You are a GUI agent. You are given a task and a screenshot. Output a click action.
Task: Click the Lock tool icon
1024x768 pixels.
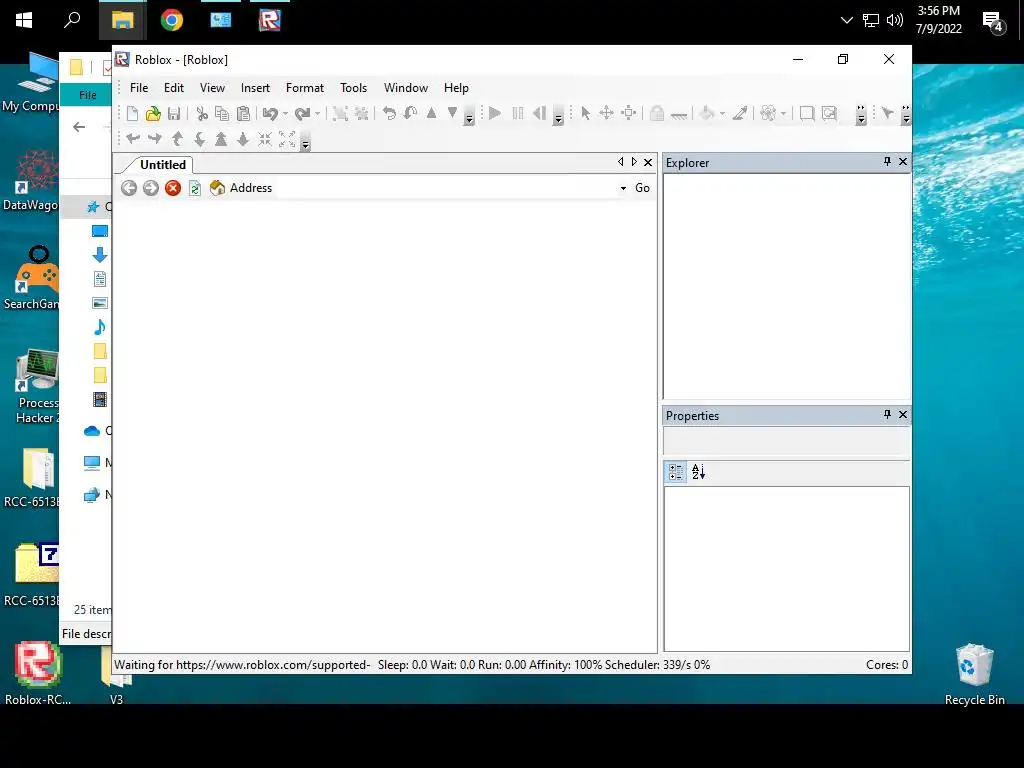[x=657, y=114]
